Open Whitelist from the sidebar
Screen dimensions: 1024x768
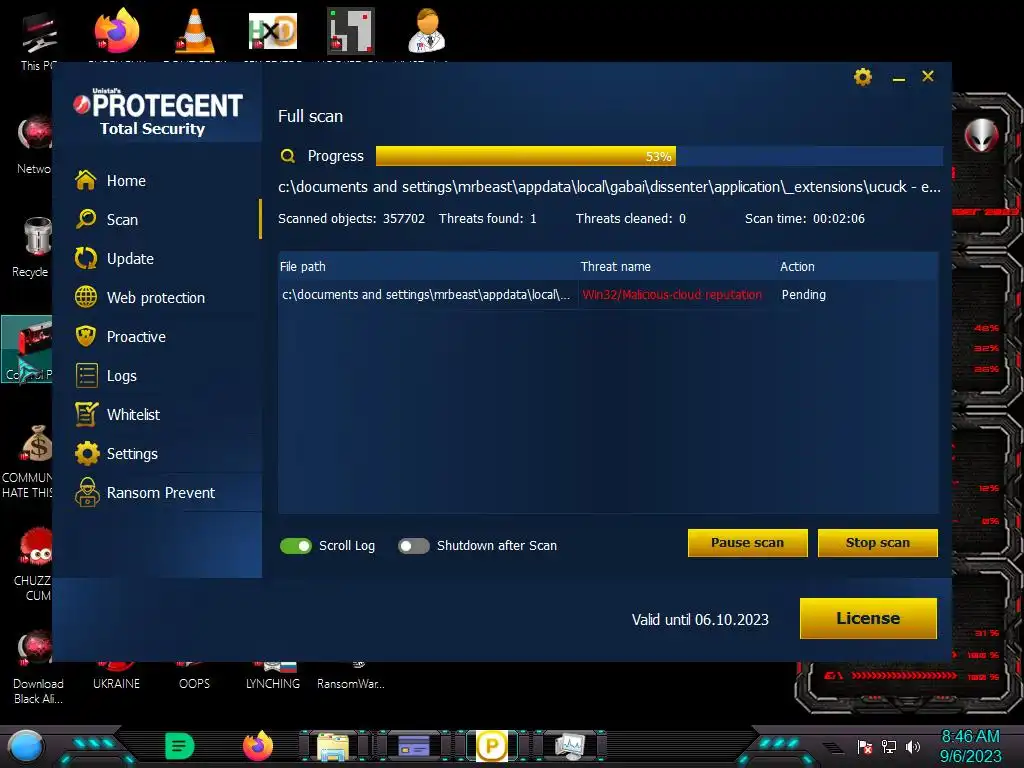tap(133, 415)
